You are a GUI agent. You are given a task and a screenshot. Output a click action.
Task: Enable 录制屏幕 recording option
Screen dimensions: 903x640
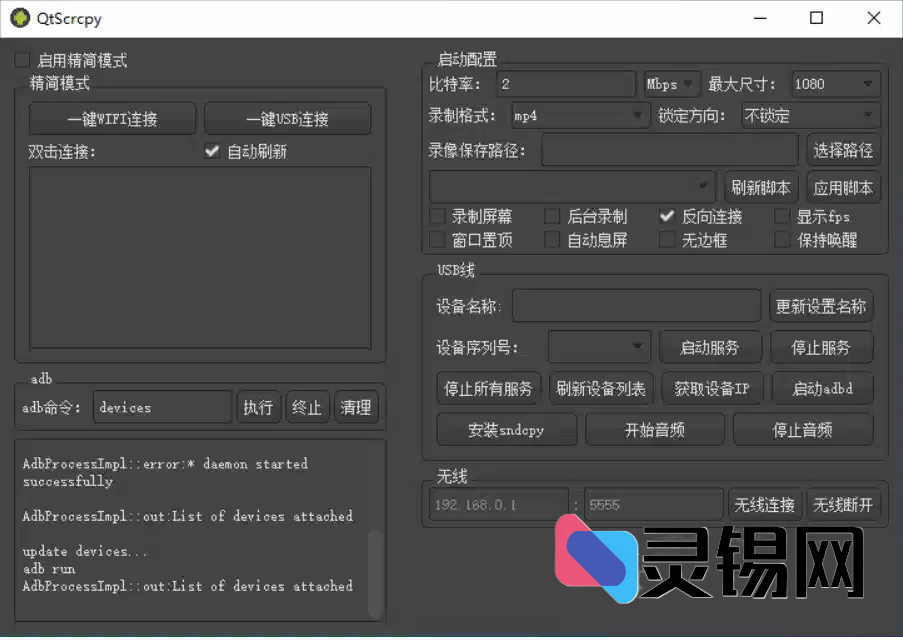(x=437, y=216)
